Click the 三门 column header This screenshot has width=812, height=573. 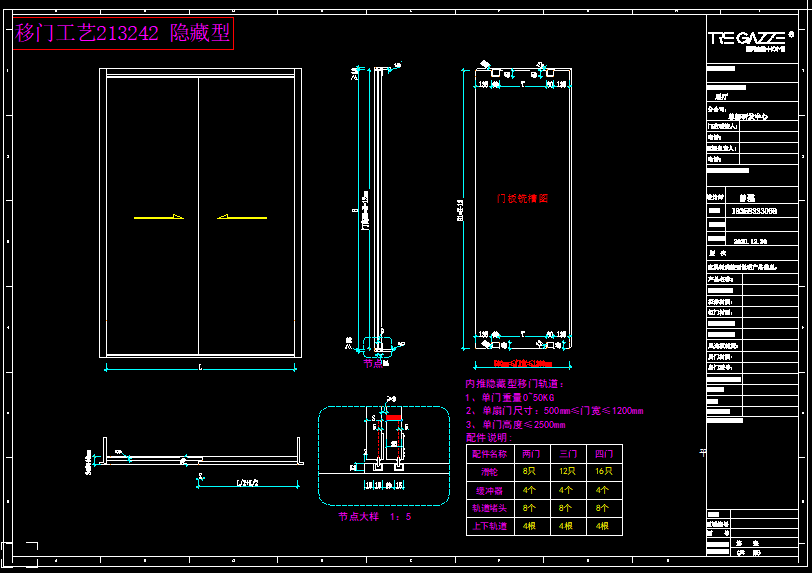tap(568, 454)
